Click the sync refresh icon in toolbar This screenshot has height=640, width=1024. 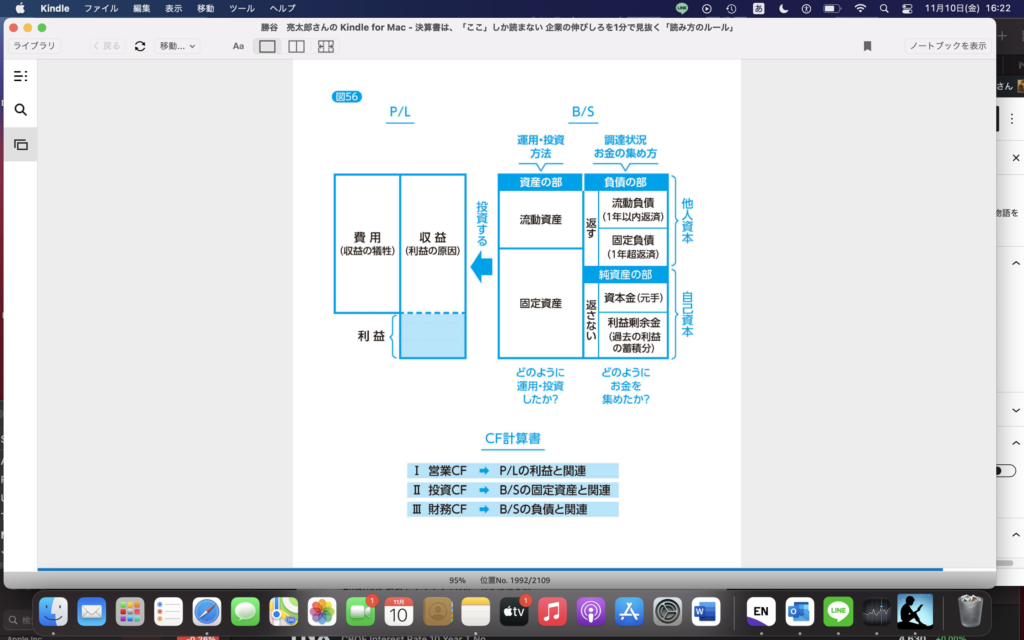(x=140, y=46)
